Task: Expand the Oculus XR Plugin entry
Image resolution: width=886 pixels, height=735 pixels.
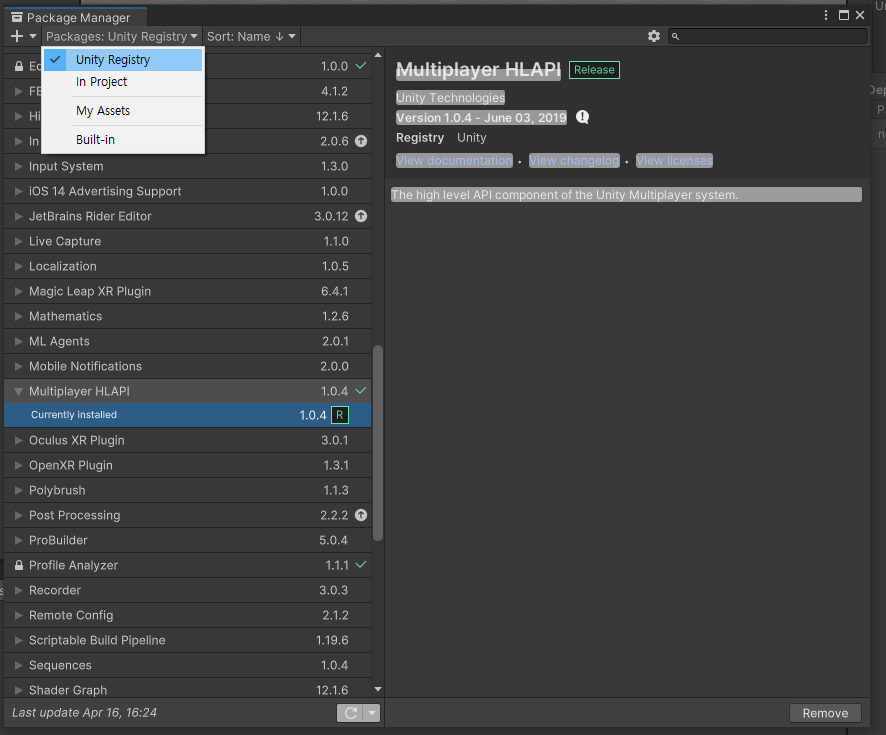Action: coord(17,440)
